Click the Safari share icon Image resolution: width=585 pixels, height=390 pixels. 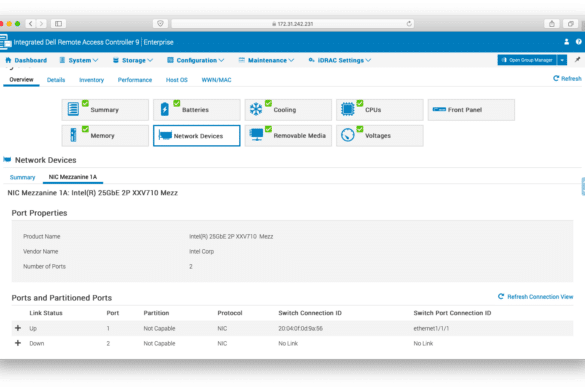click(x=551, y=24)
